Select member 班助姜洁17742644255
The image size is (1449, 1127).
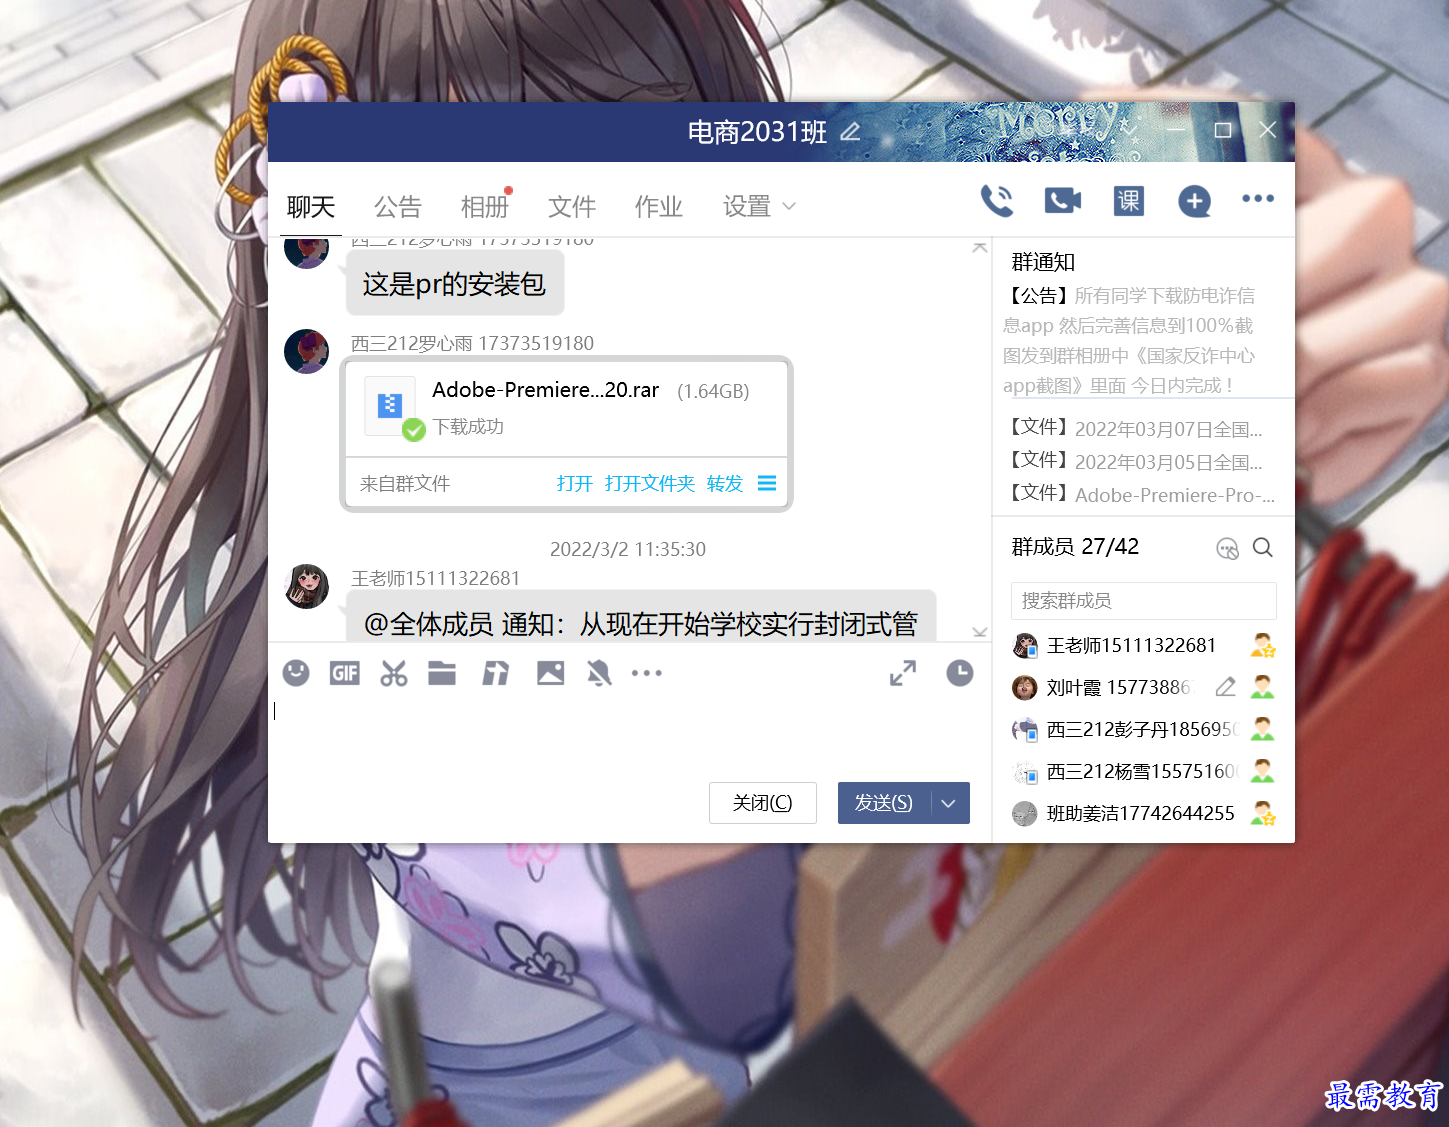1143,813
